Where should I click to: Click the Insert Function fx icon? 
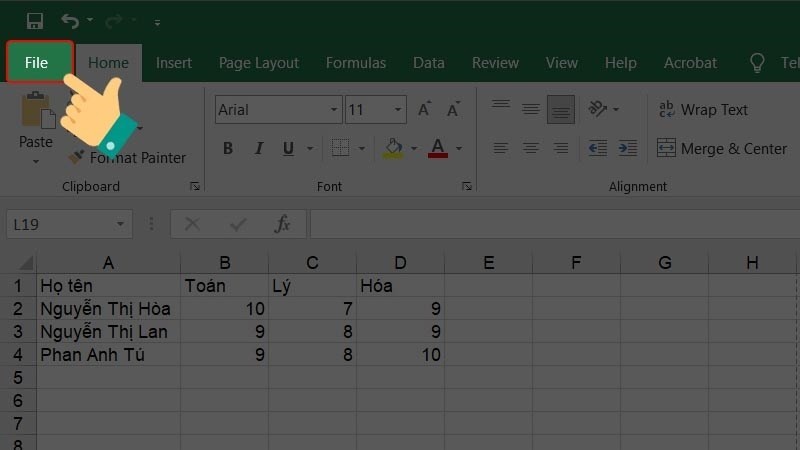tap(282, 223)
